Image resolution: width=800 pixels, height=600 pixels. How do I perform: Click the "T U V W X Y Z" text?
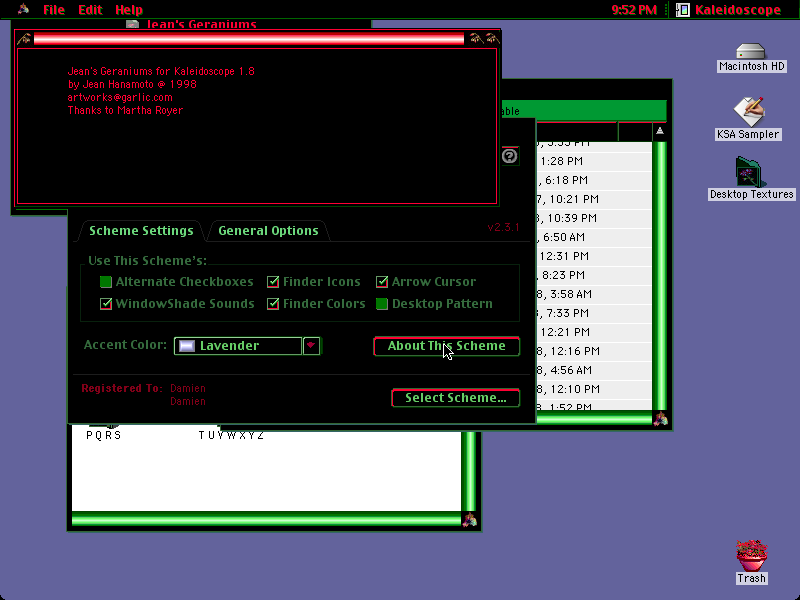pos(232,435)
